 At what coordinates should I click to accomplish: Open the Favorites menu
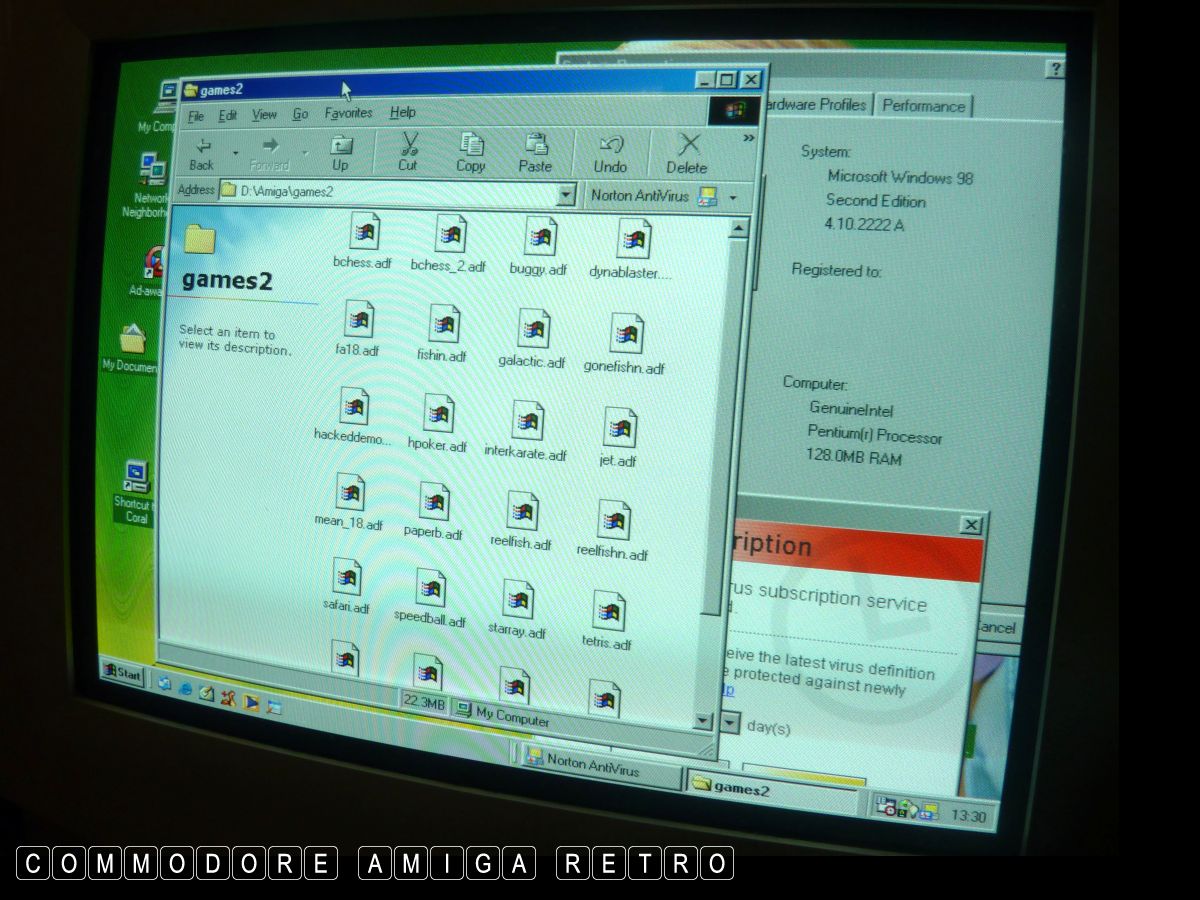pyautogui.click(x=348, y=113)
